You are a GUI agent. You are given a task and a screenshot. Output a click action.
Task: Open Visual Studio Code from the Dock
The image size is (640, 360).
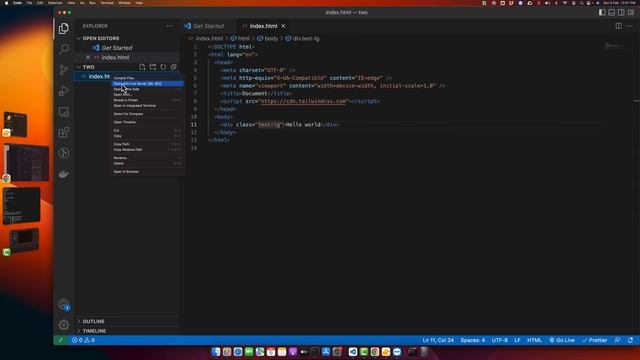tap(353, 352)
